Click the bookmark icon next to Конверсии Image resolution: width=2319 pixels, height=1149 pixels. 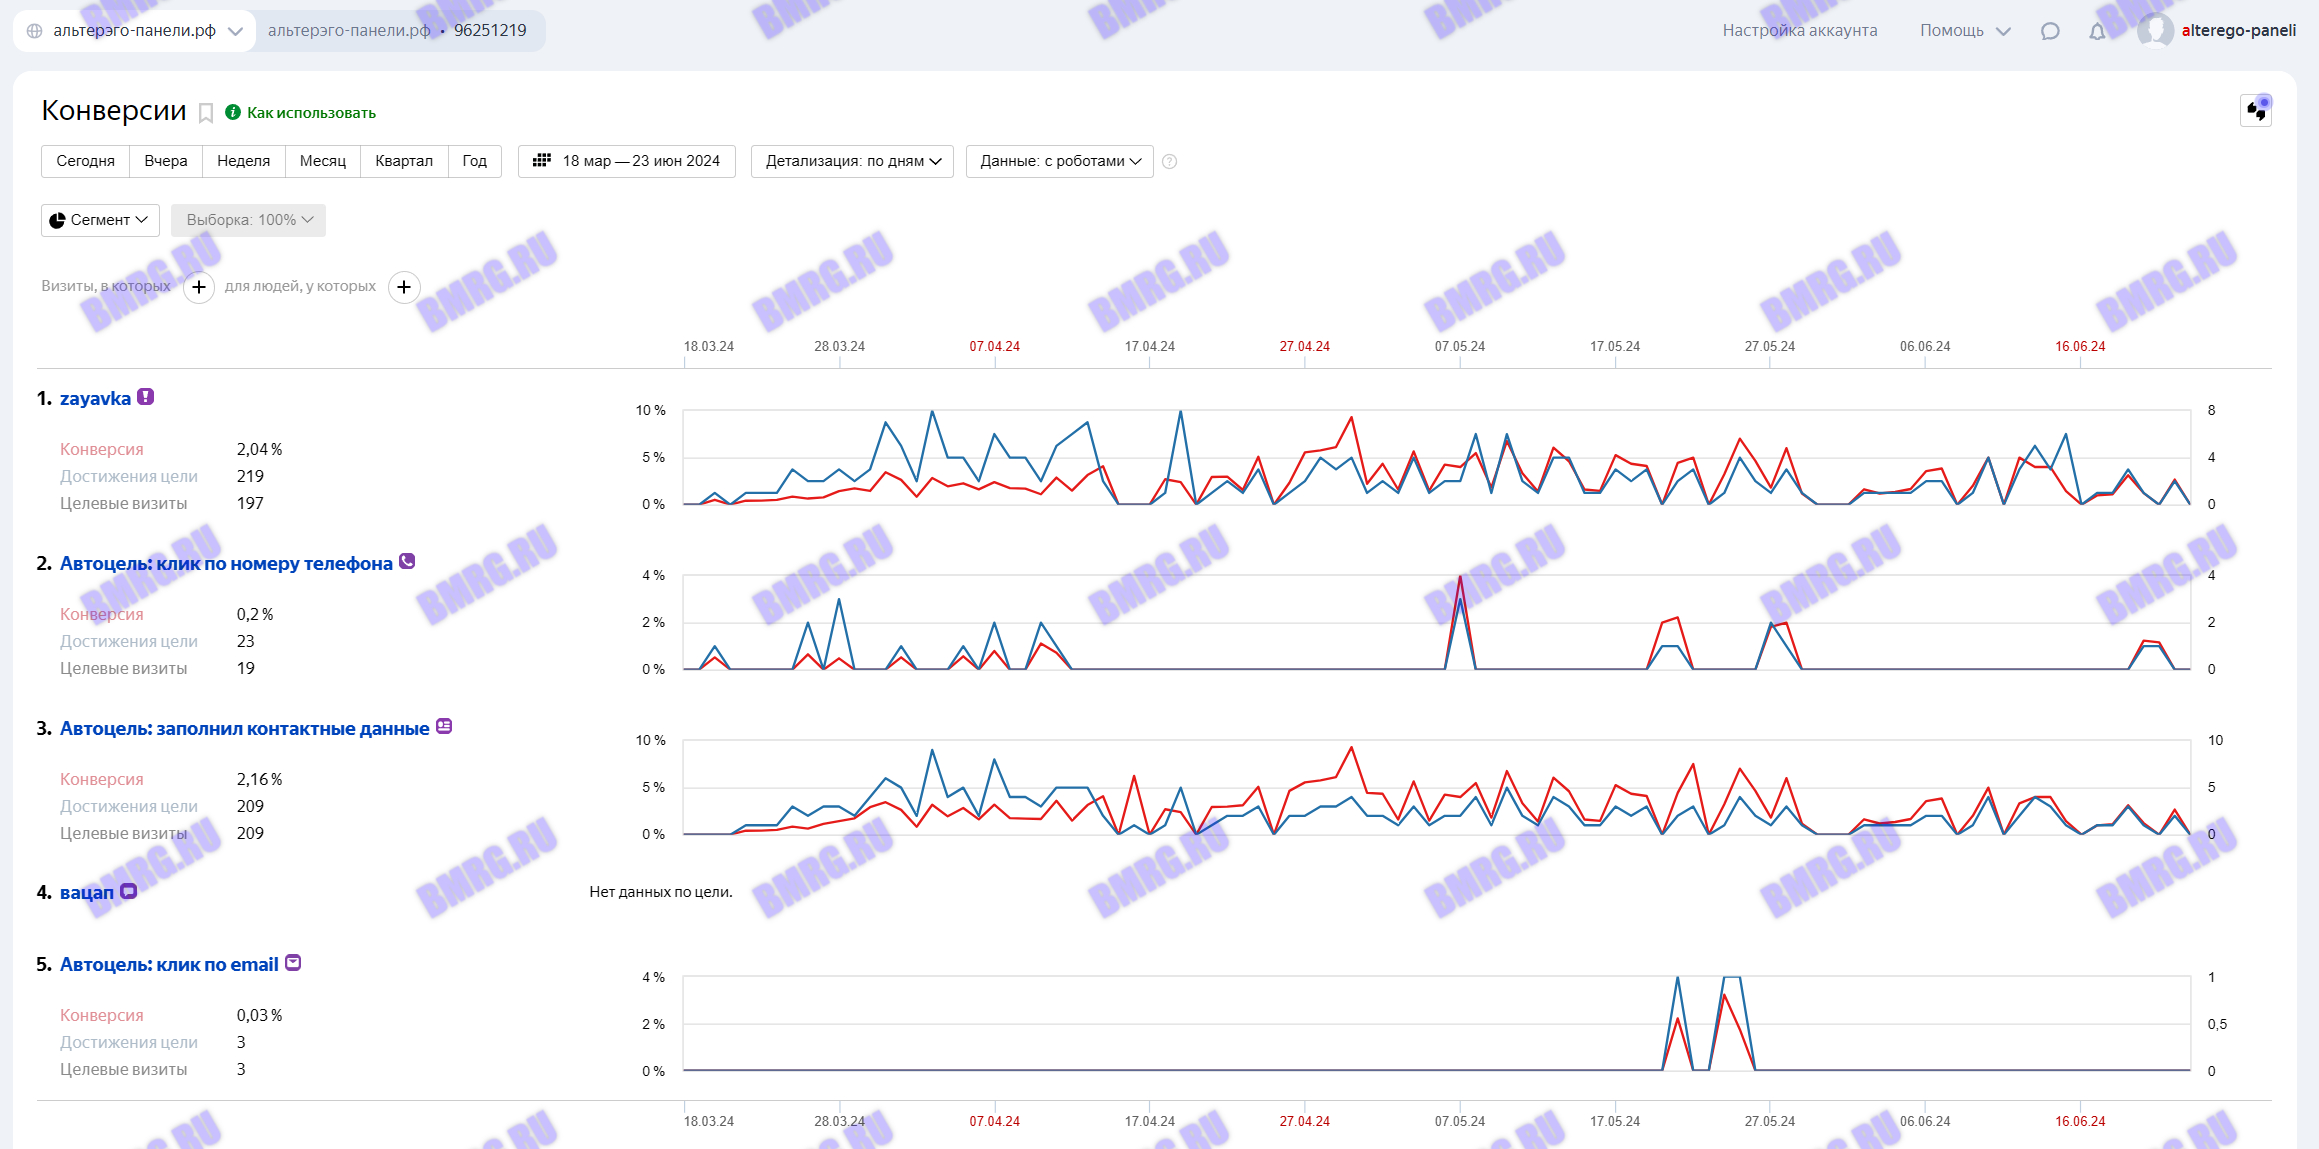[x=206, y=113]
